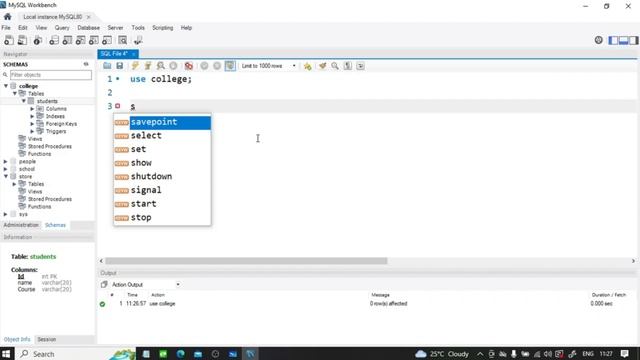Screen dimensions: 640x360
Task: Click the create new view icon
Action: [81, 40]
